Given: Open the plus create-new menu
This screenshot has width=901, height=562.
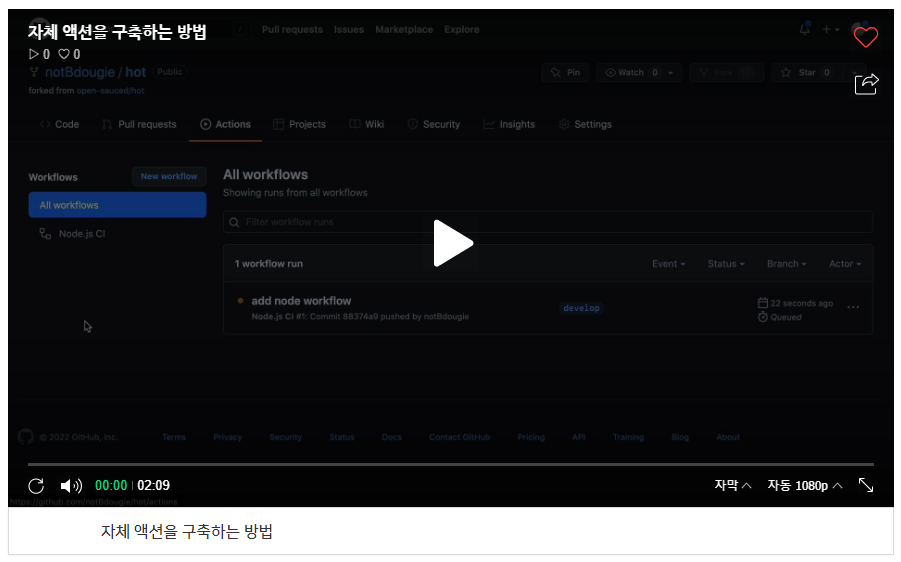Looking at the screenshot, I should tap(831, 29).
